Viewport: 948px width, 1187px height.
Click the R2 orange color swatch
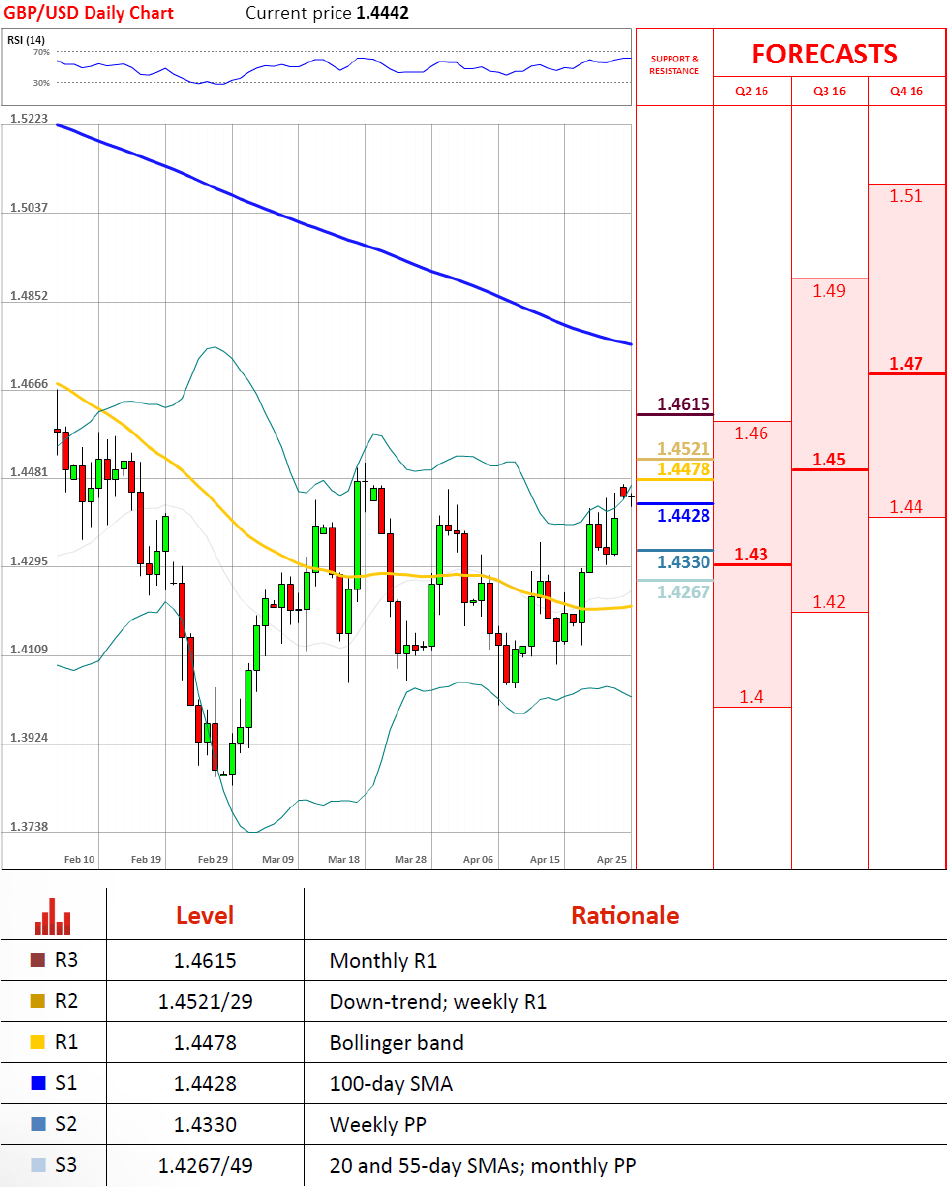(38, 1001)
